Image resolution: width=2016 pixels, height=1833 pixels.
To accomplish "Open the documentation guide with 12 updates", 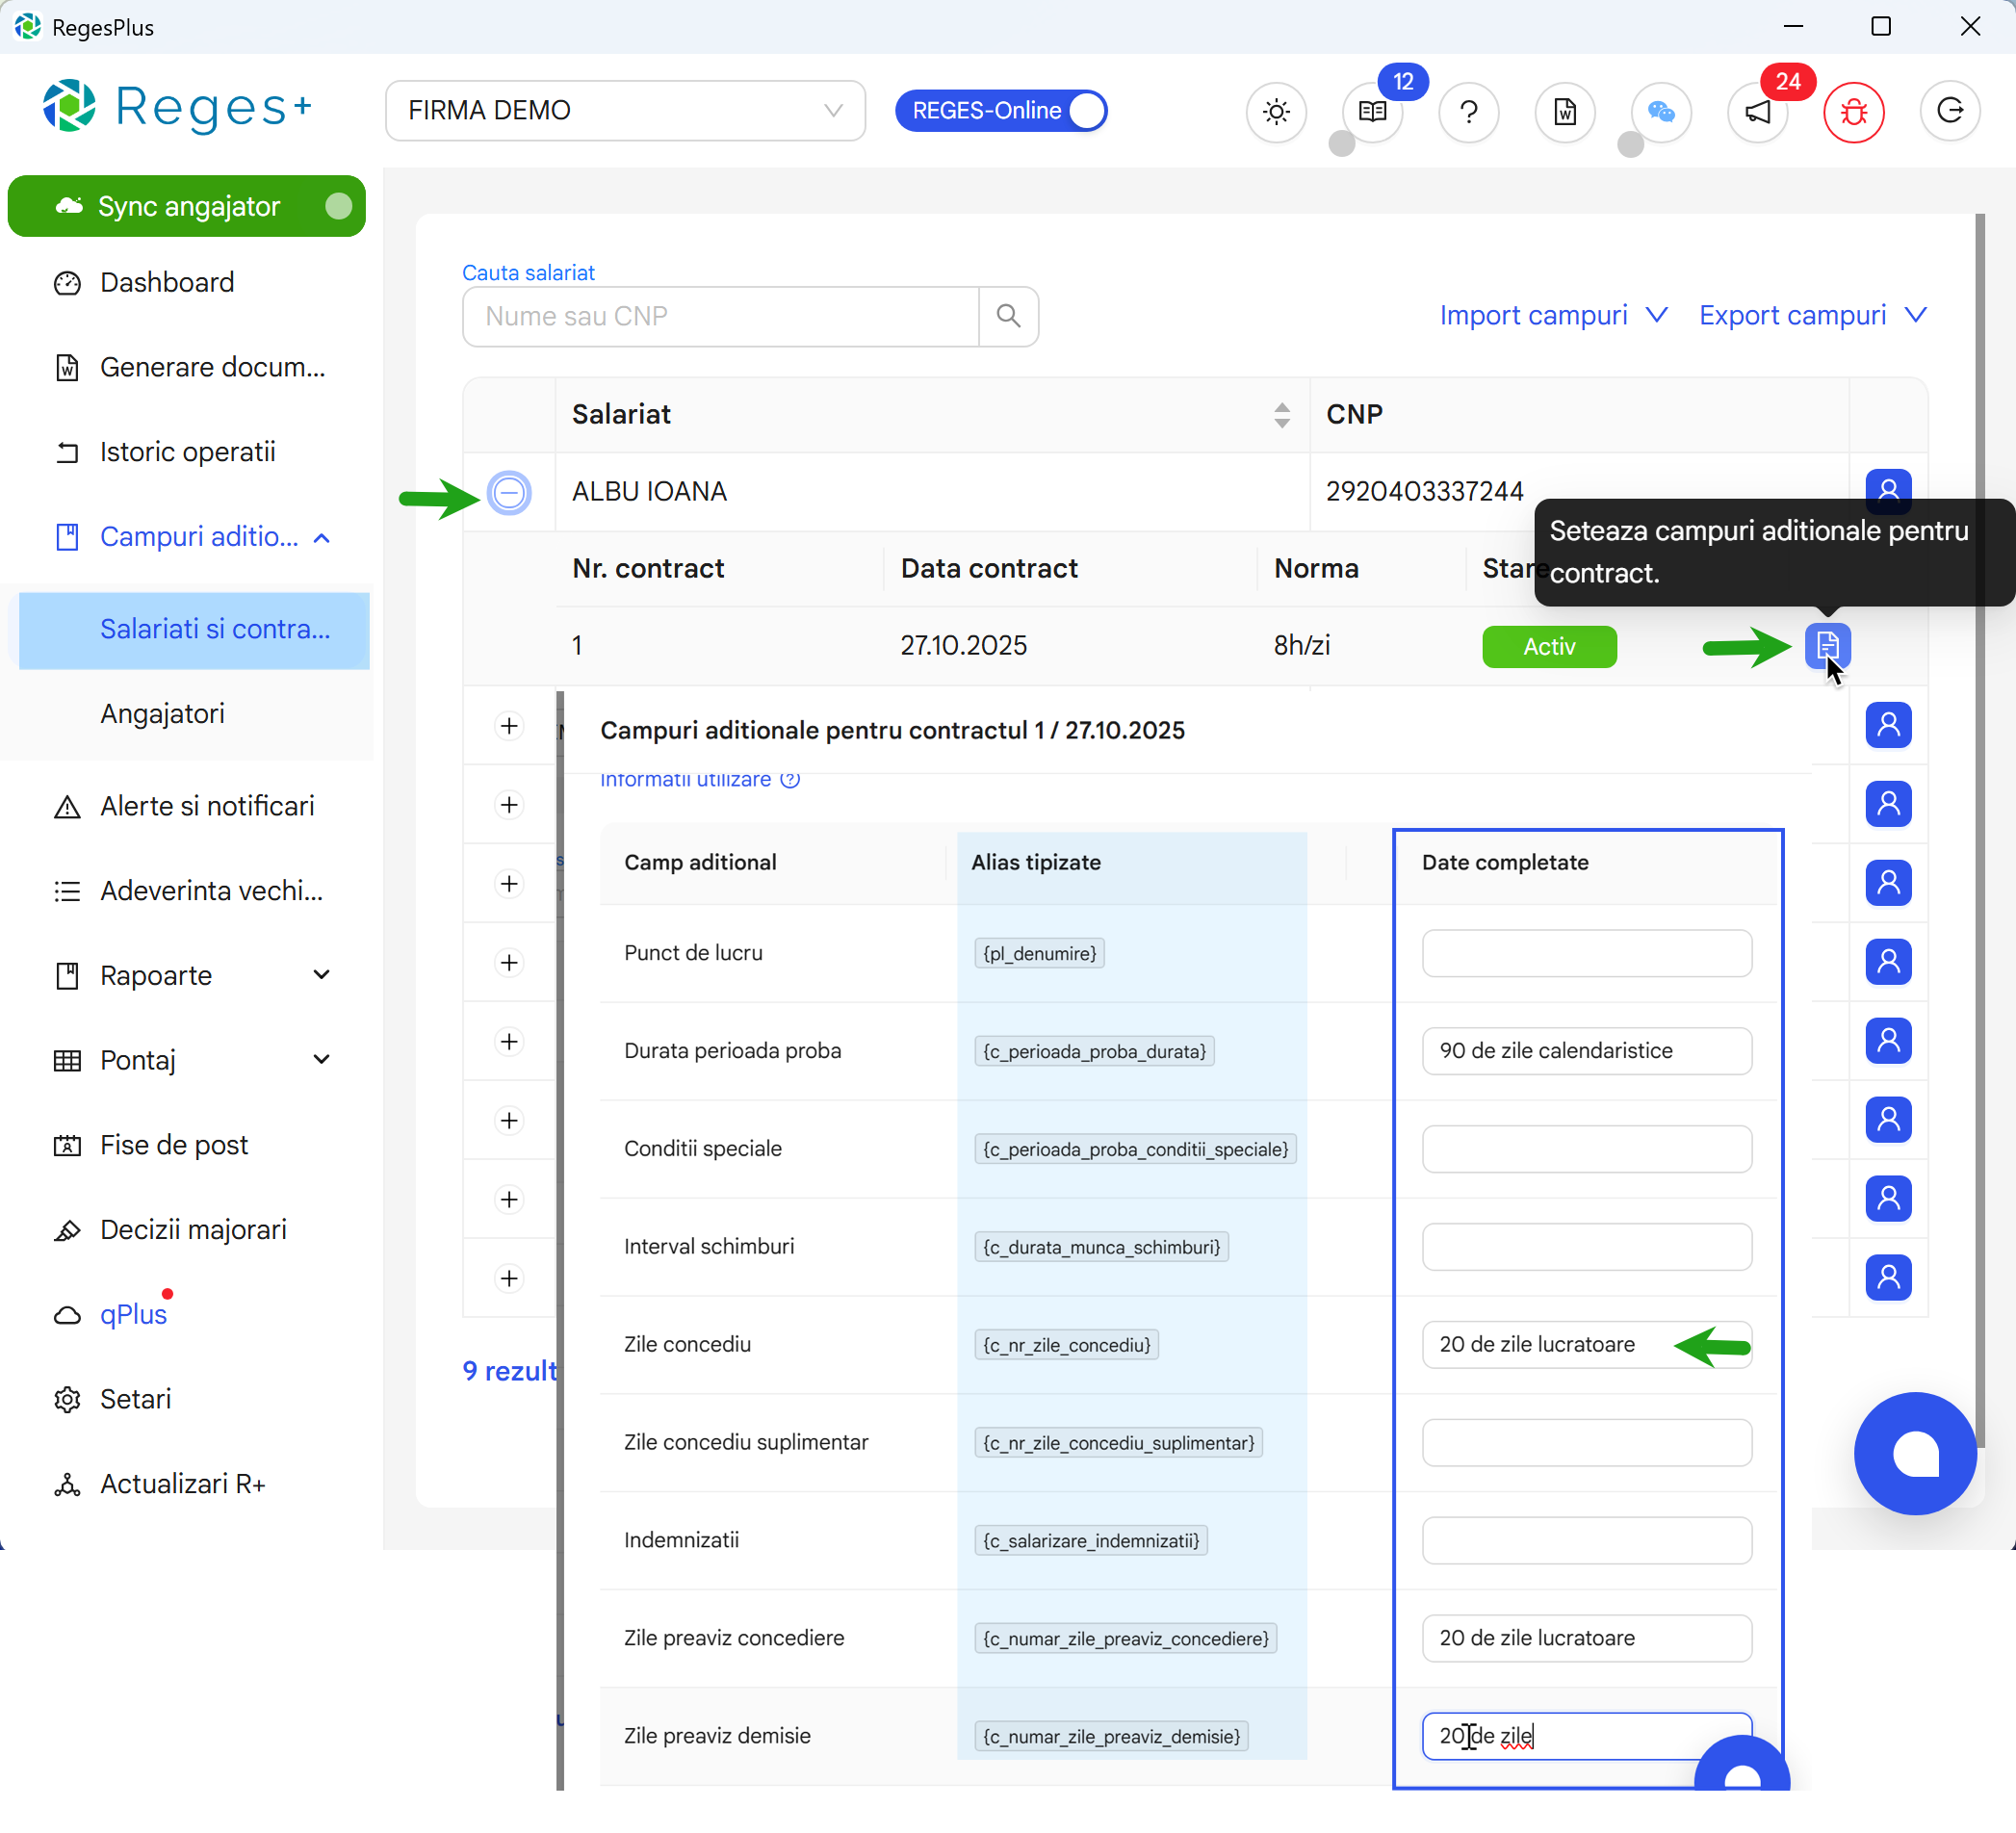I will point(1371,111).
